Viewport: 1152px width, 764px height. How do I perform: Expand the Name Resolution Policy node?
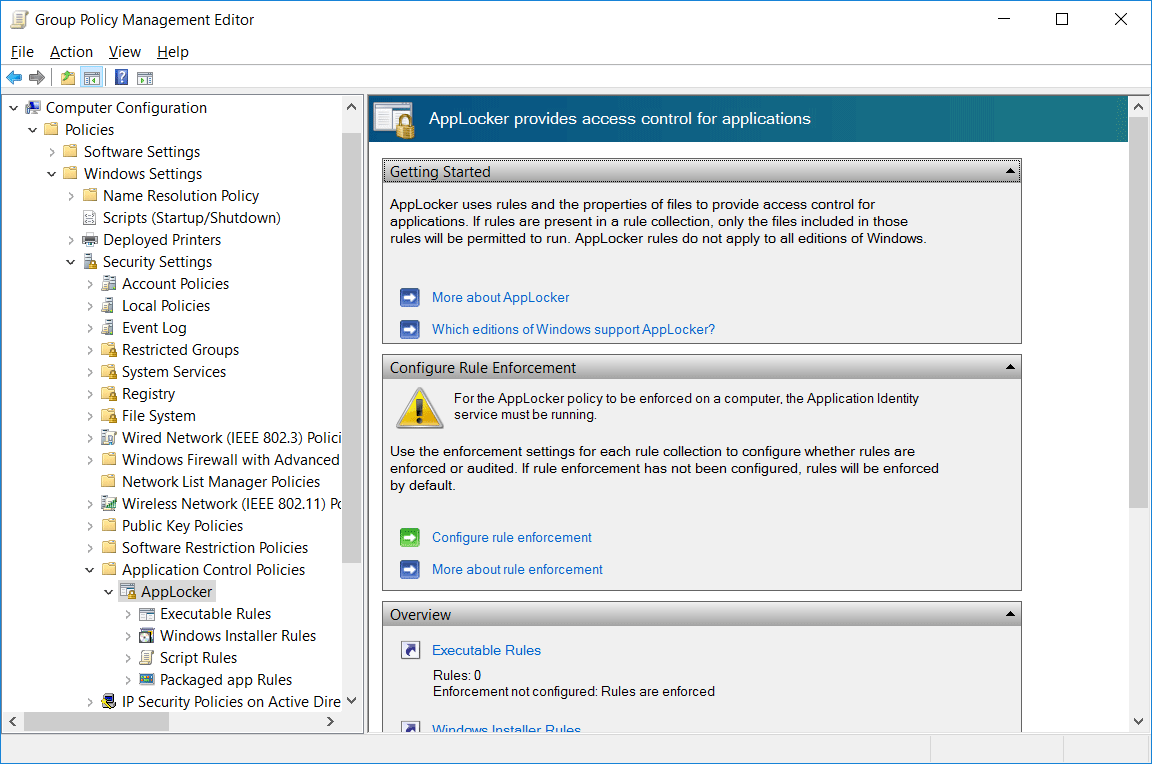tap(71, 196)
